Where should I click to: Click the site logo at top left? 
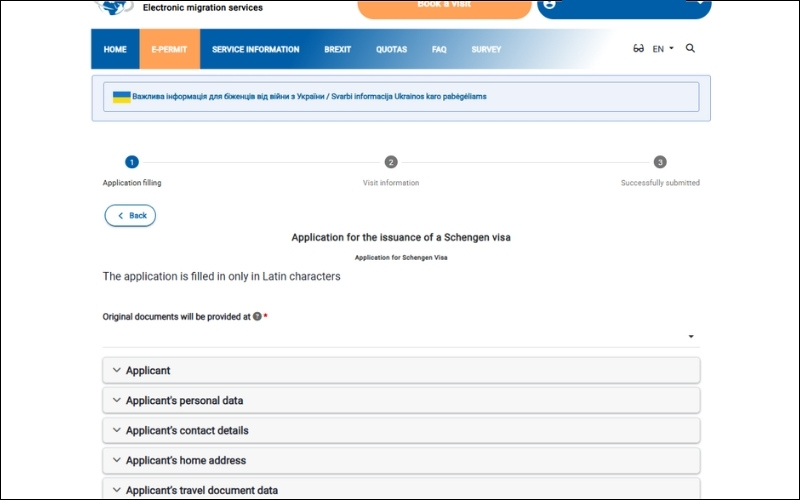pos(113,6)
